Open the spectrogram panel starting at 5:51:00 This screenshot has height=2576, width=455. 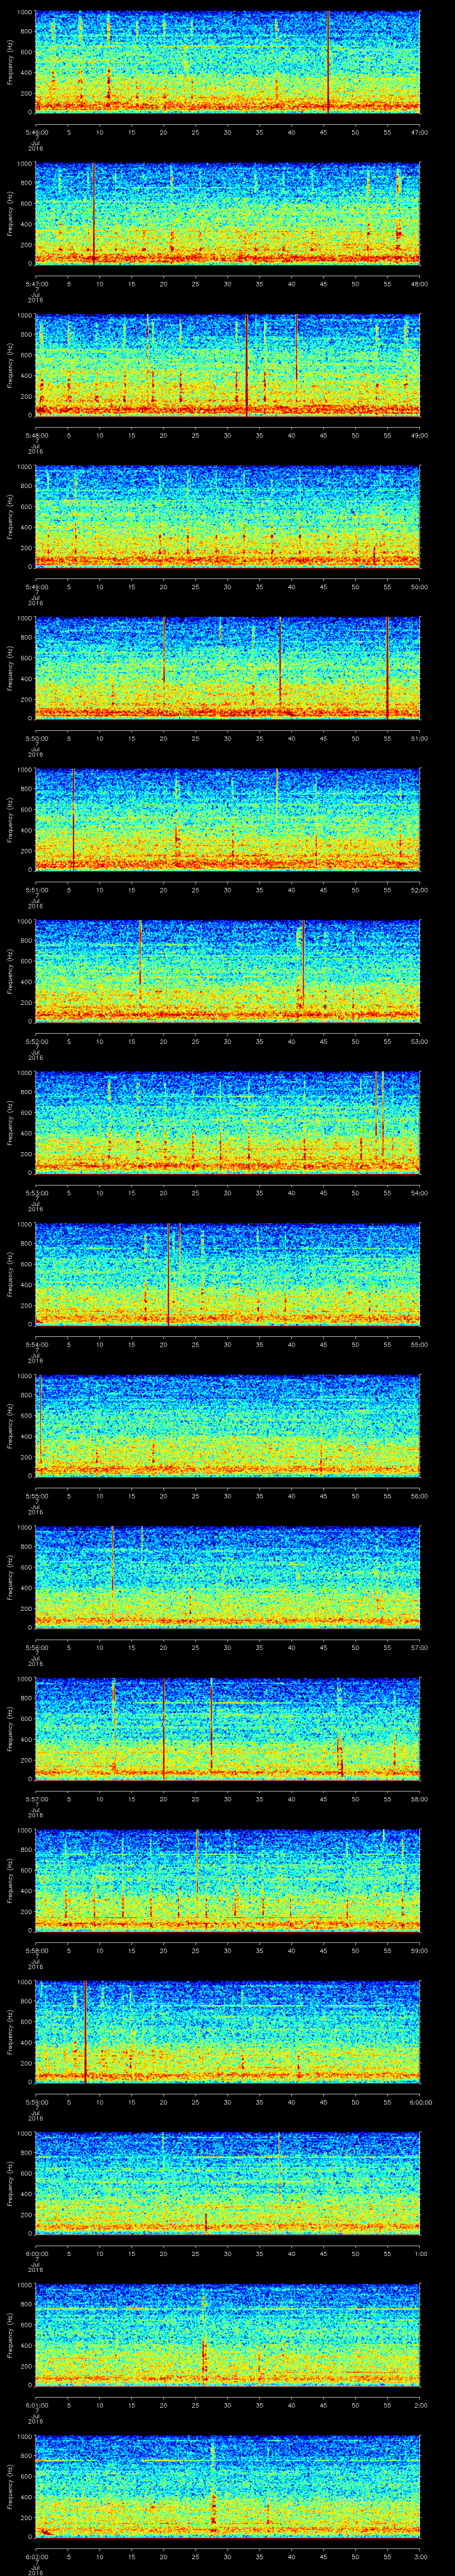pos(227,820)
